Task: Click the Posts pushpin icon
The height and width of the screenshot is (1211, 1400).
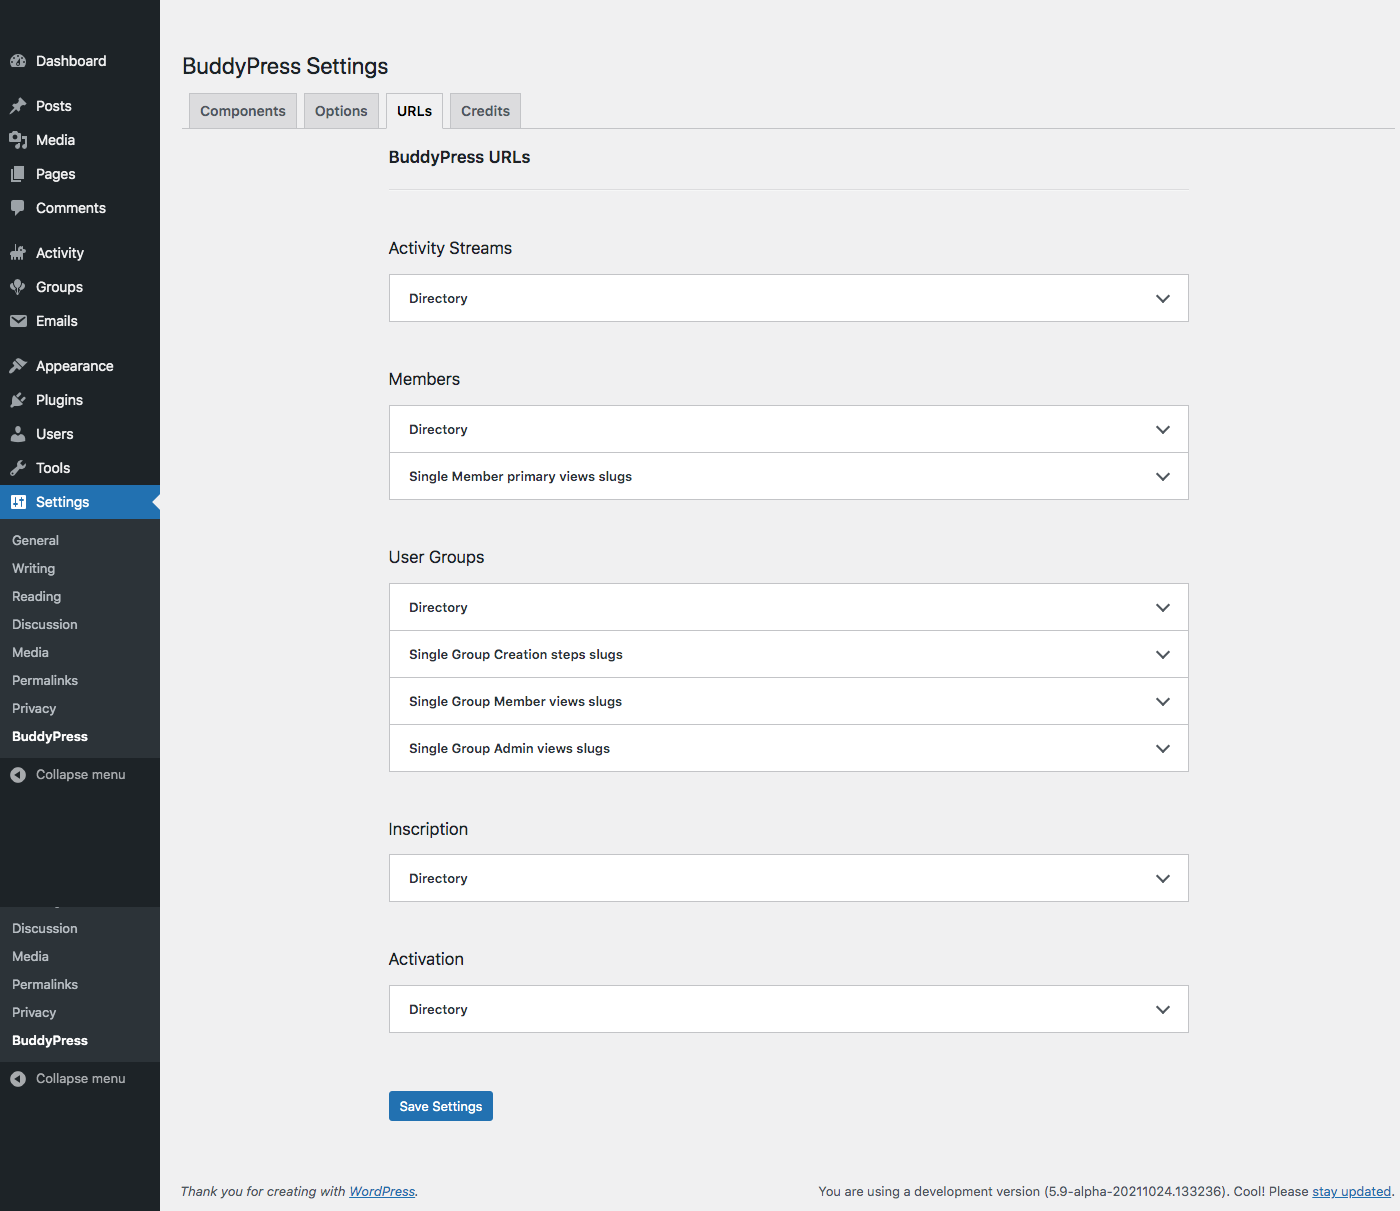Action: tap(18, 106)
